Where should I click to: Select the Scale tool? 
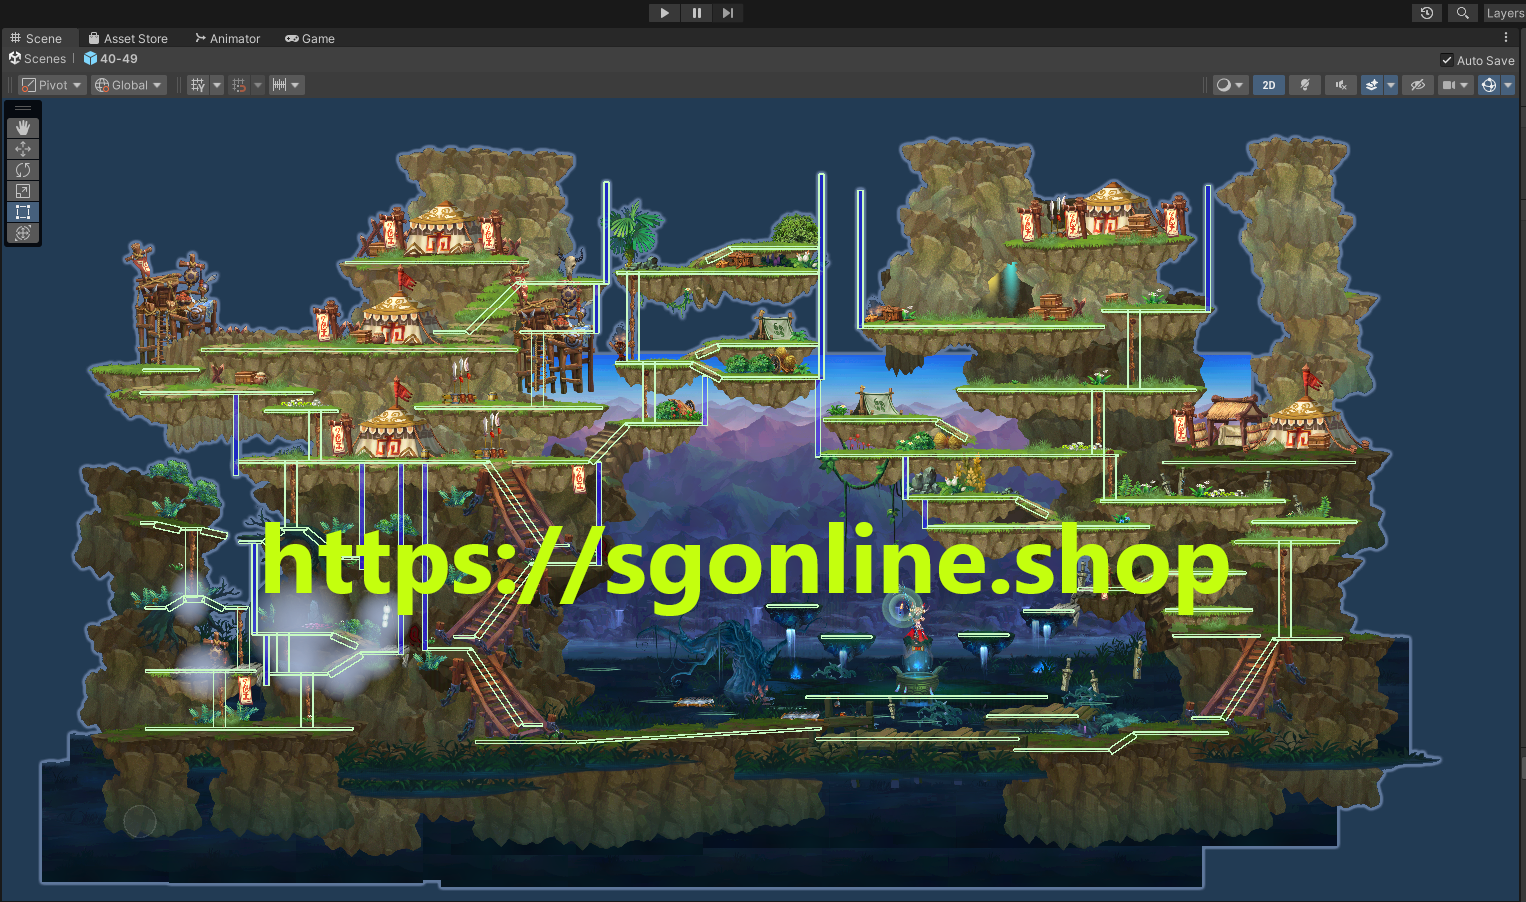pos(23,191)
